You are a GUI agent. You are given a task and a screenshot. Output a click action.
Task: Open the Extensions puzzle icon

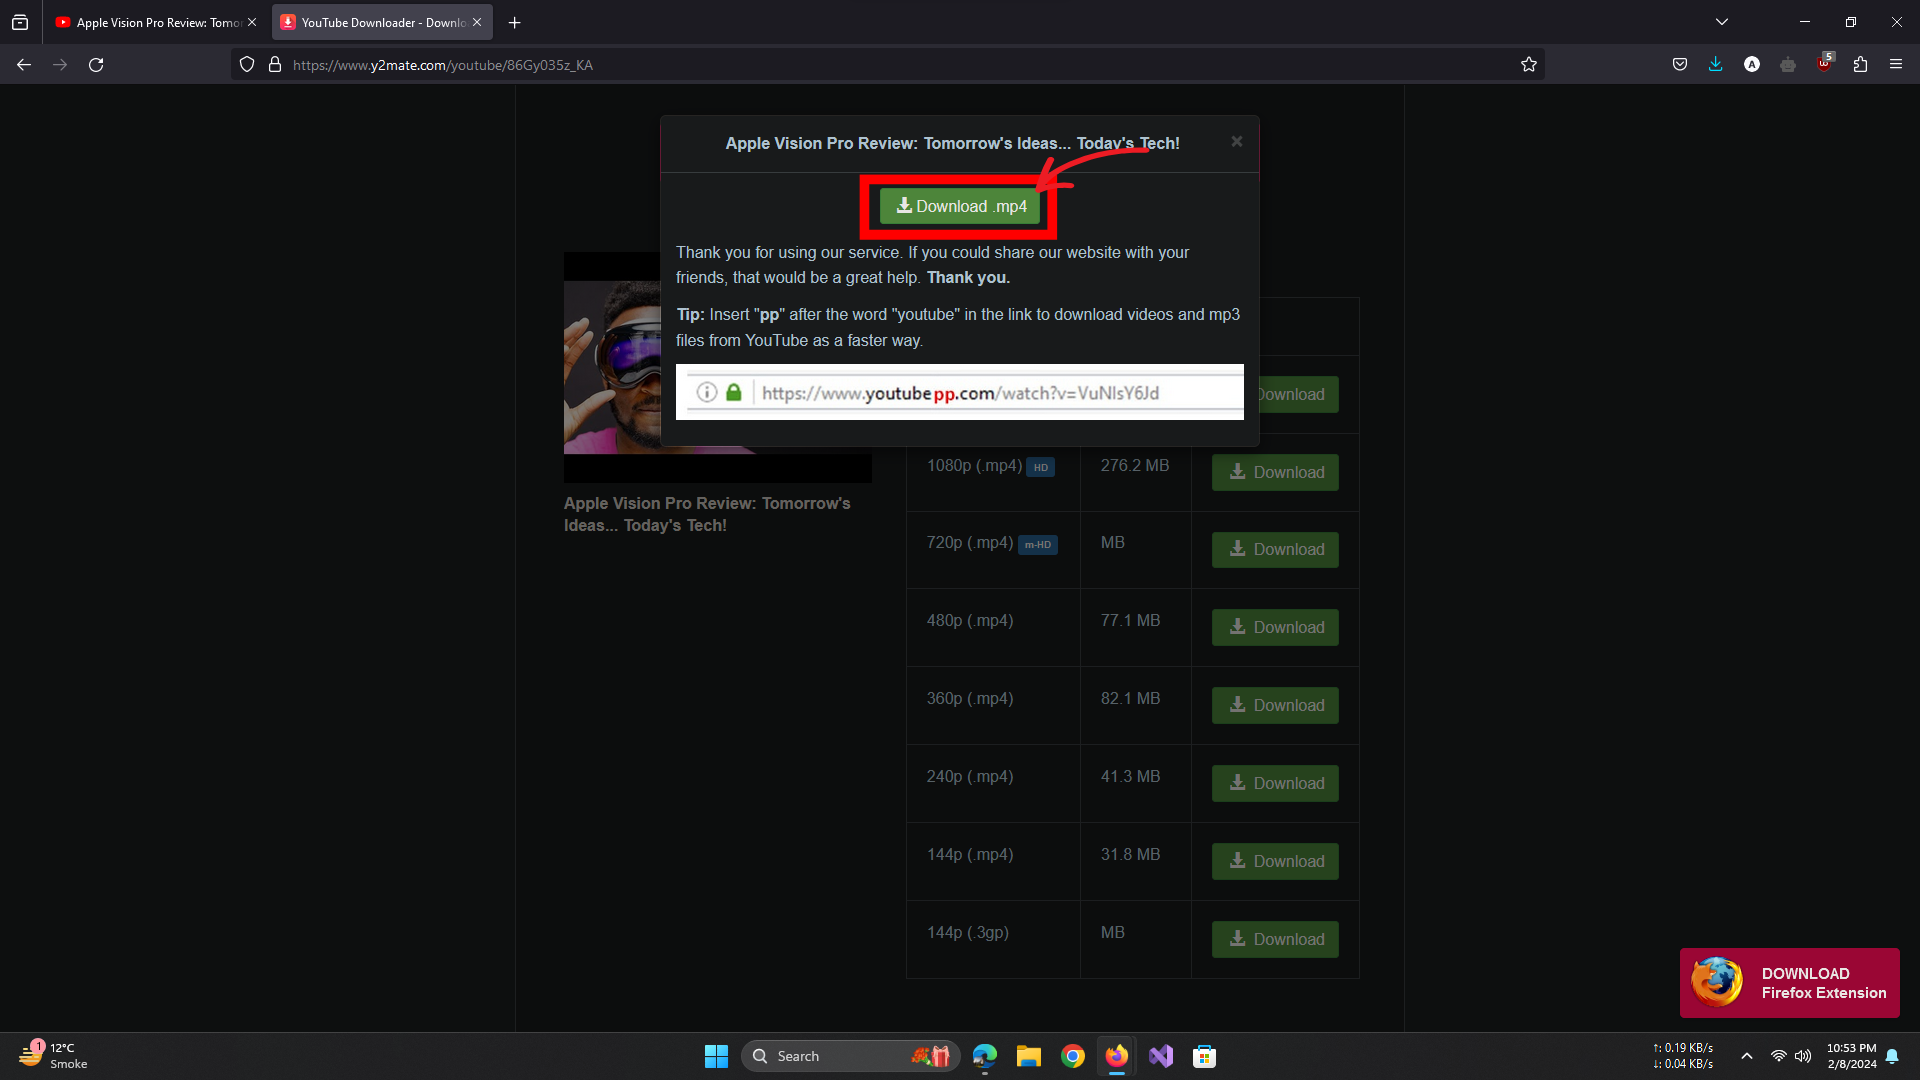(1860, 65)
